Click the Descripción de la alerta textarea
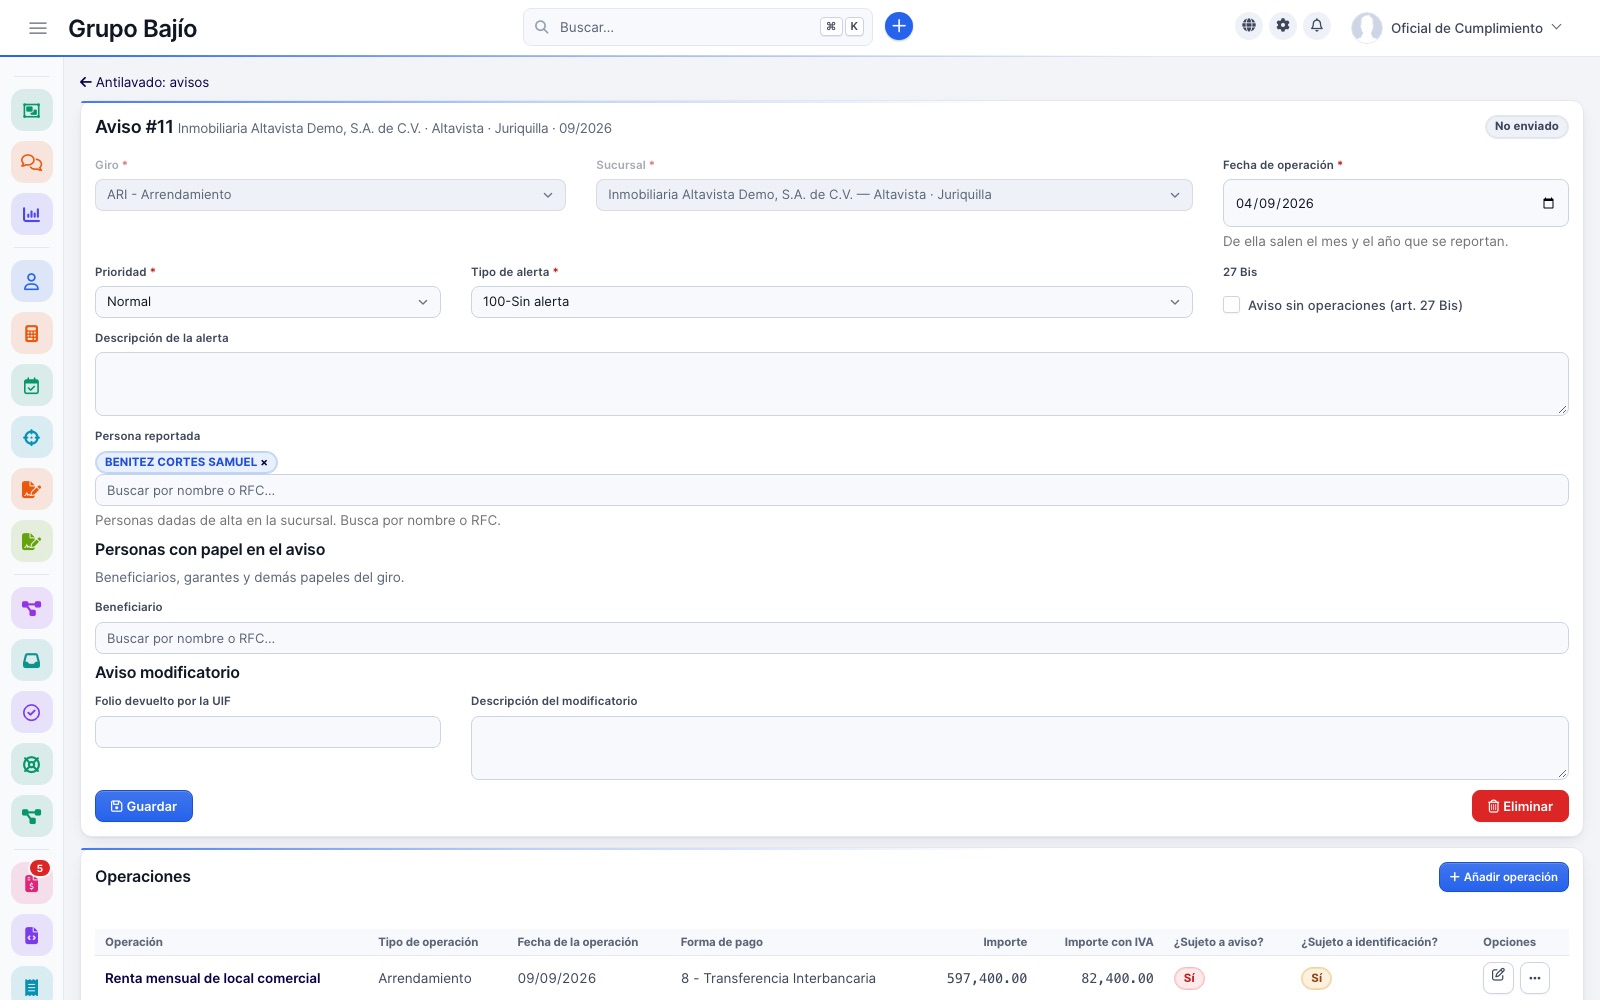Image resolution: width=1600 pixels, height=1000 pixels. coord(832,384)
